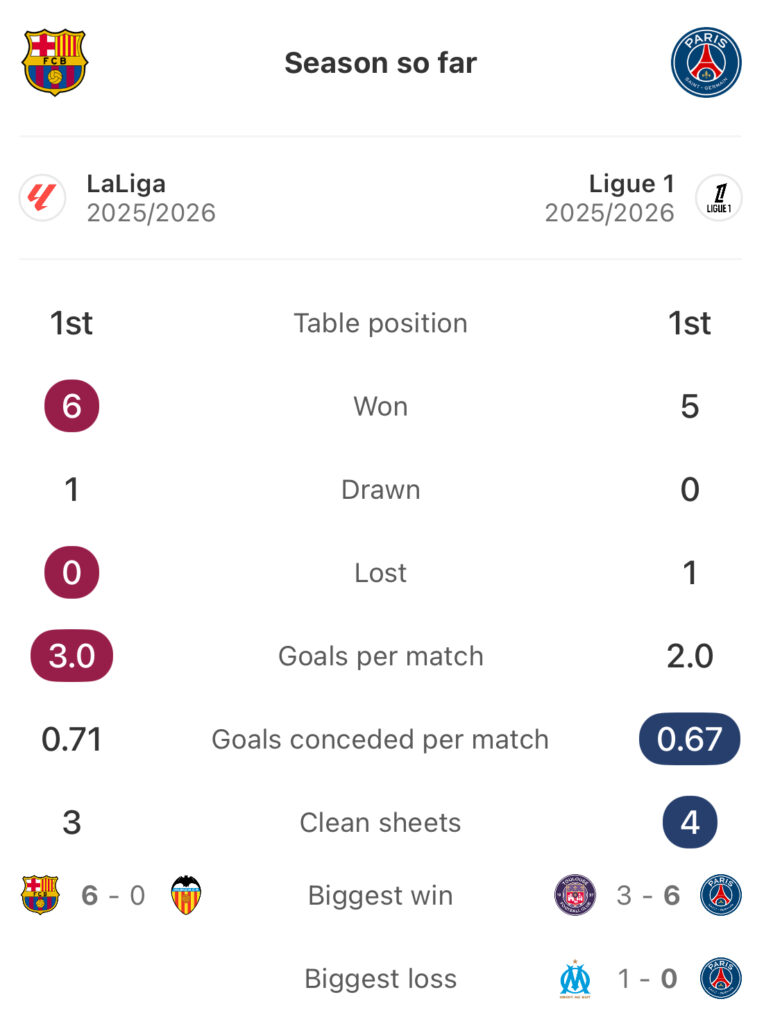
Task: Tap the Season so far heading
Action: coord(380,62)
